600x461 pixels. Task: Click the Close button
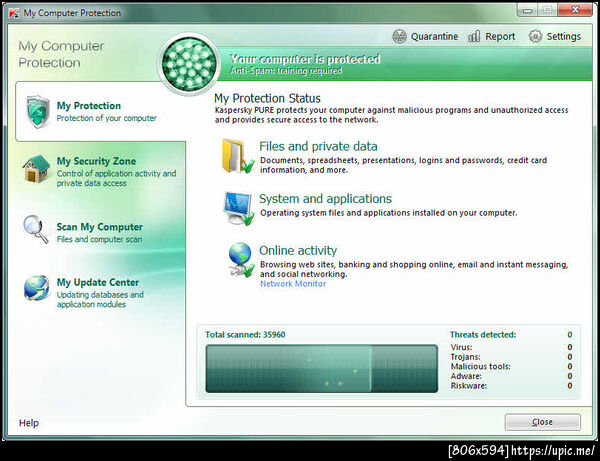(x=543, y=422)
